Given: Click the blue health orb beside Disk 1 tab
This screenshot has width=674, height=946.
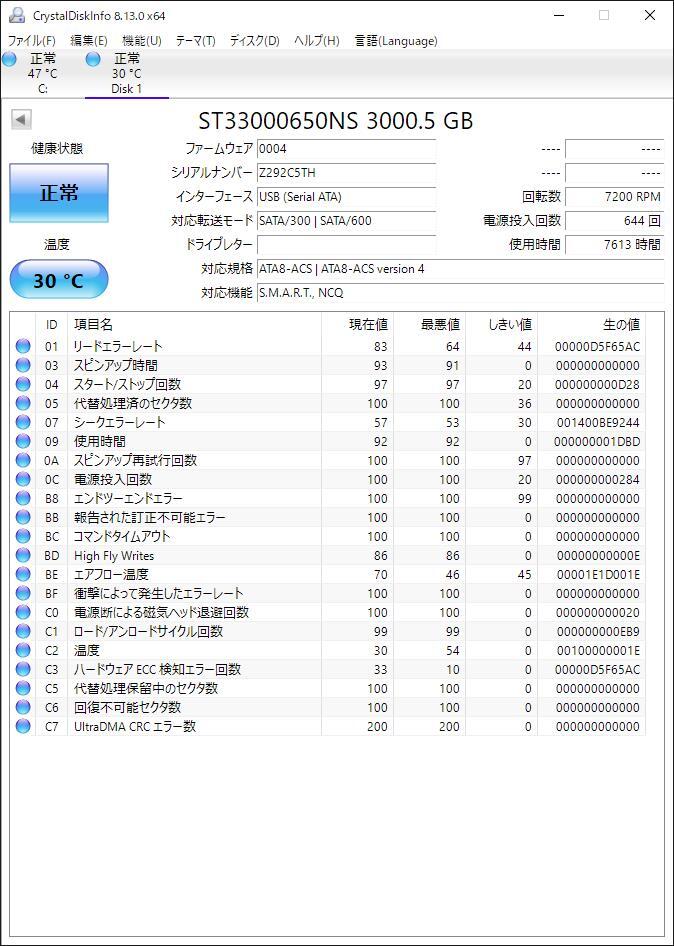Looking at the screenshot, I should coord(93,59).
